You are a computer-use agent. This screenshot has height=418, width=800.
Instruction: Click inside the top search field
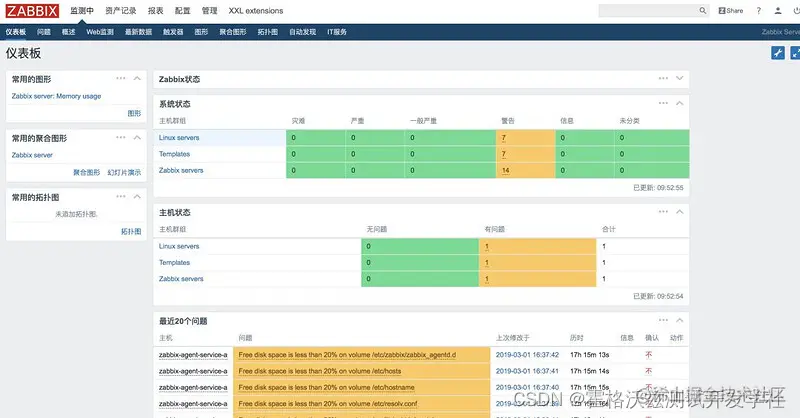pos(648,11)
